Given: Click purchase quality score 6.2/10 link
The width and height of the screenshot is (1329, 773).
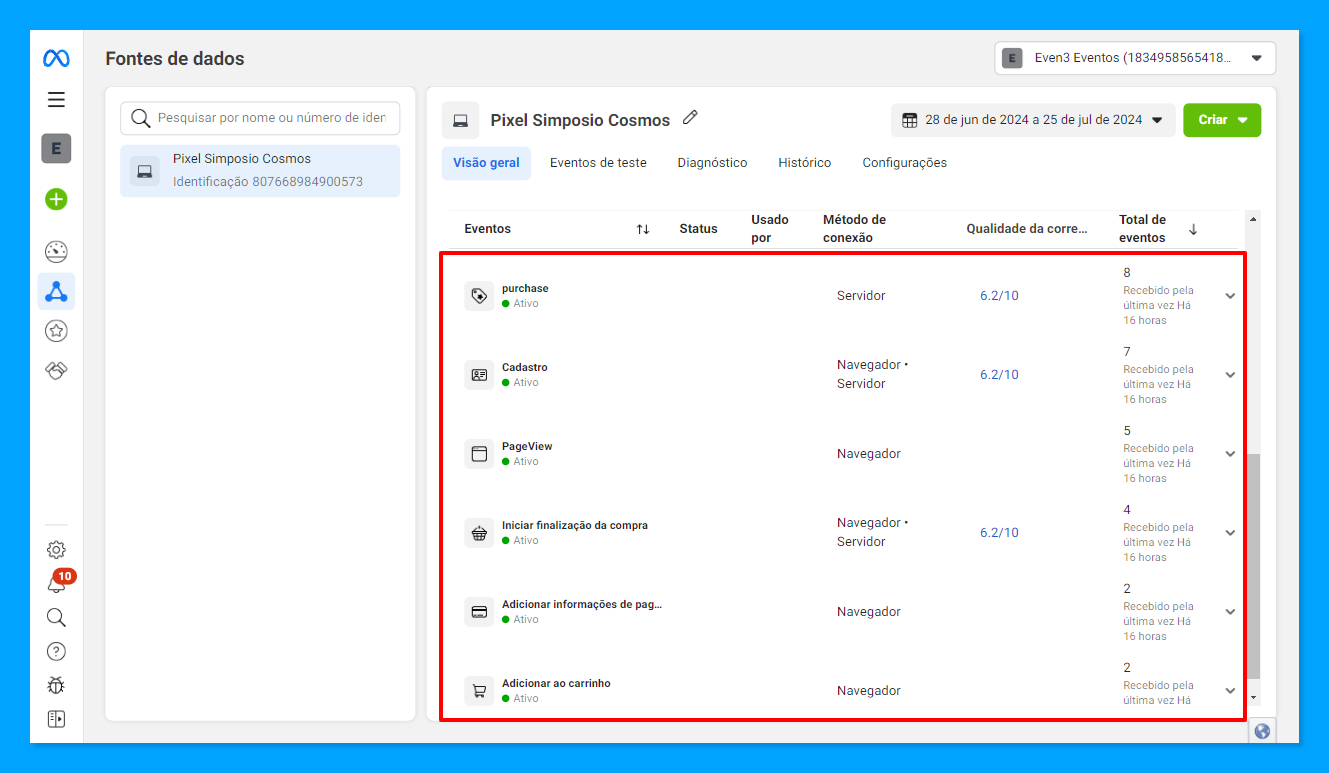Looking at the screenshot, I should point(999,296).
